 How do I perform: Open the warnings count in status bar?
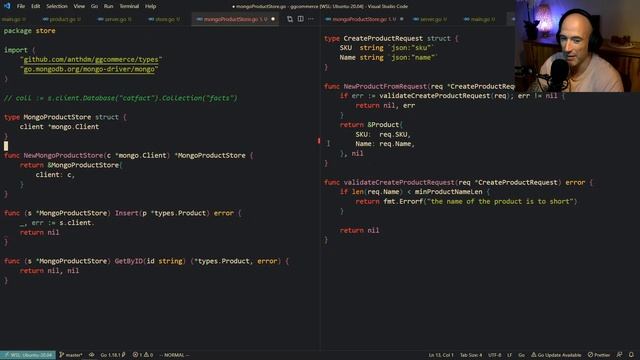click(x=148, y=355)
